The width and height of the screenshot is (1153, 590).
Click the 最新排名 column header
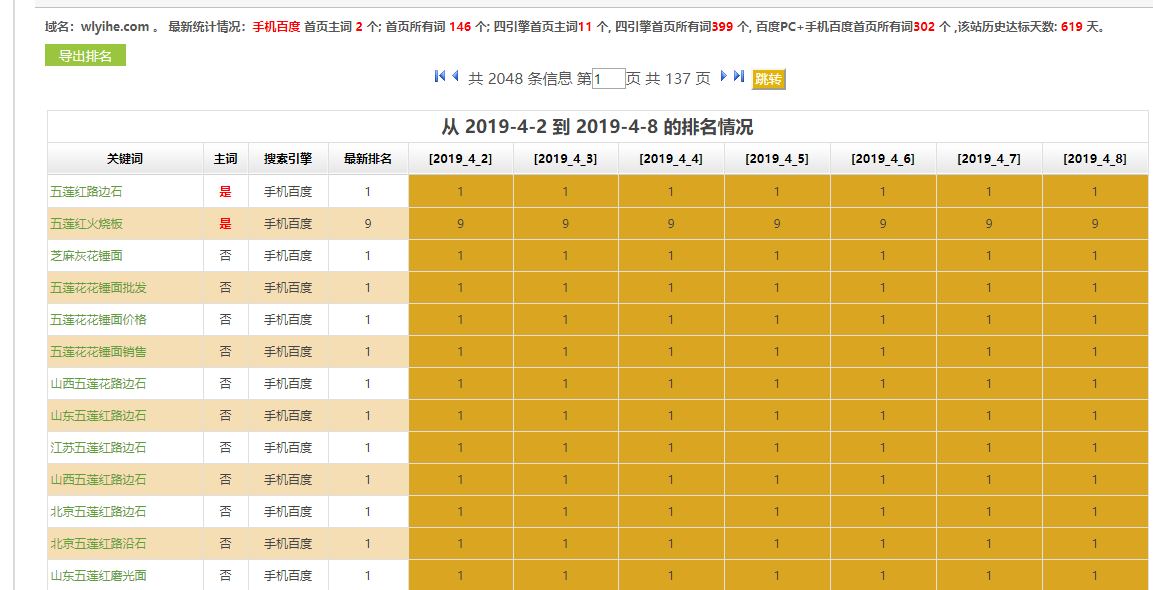click(x=368, y=157)
